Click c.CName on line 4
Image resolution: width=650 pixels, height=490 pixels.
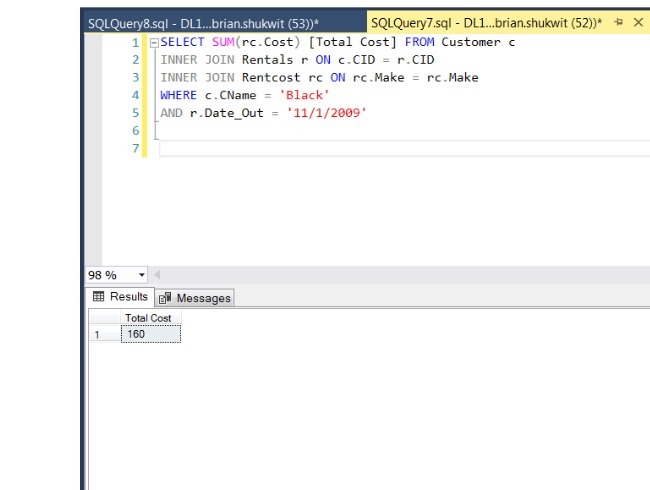tap(230, 95)
